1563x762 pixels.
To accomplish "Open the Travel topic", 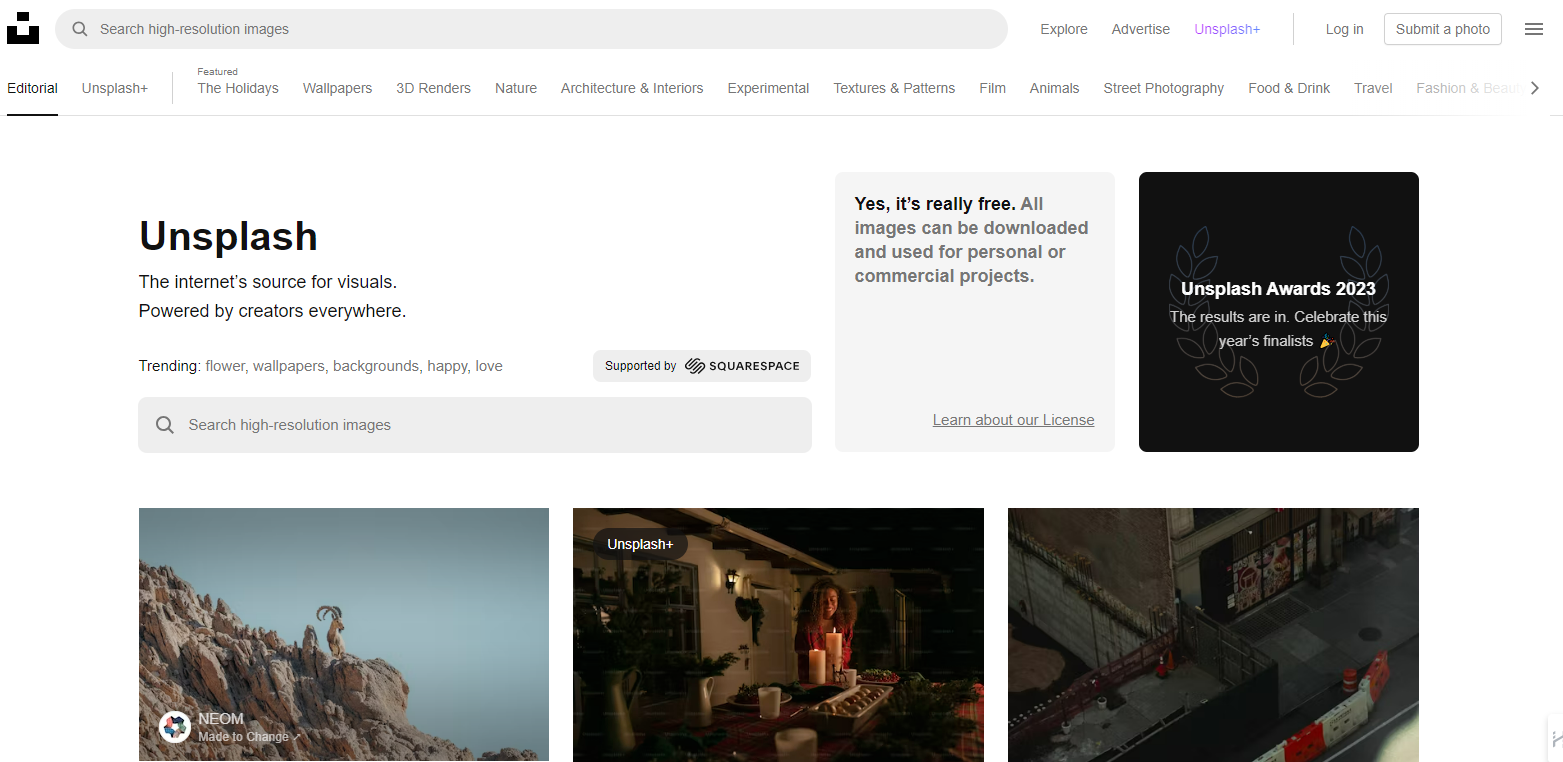I will pyautogui.click(x=1373, y=88).
